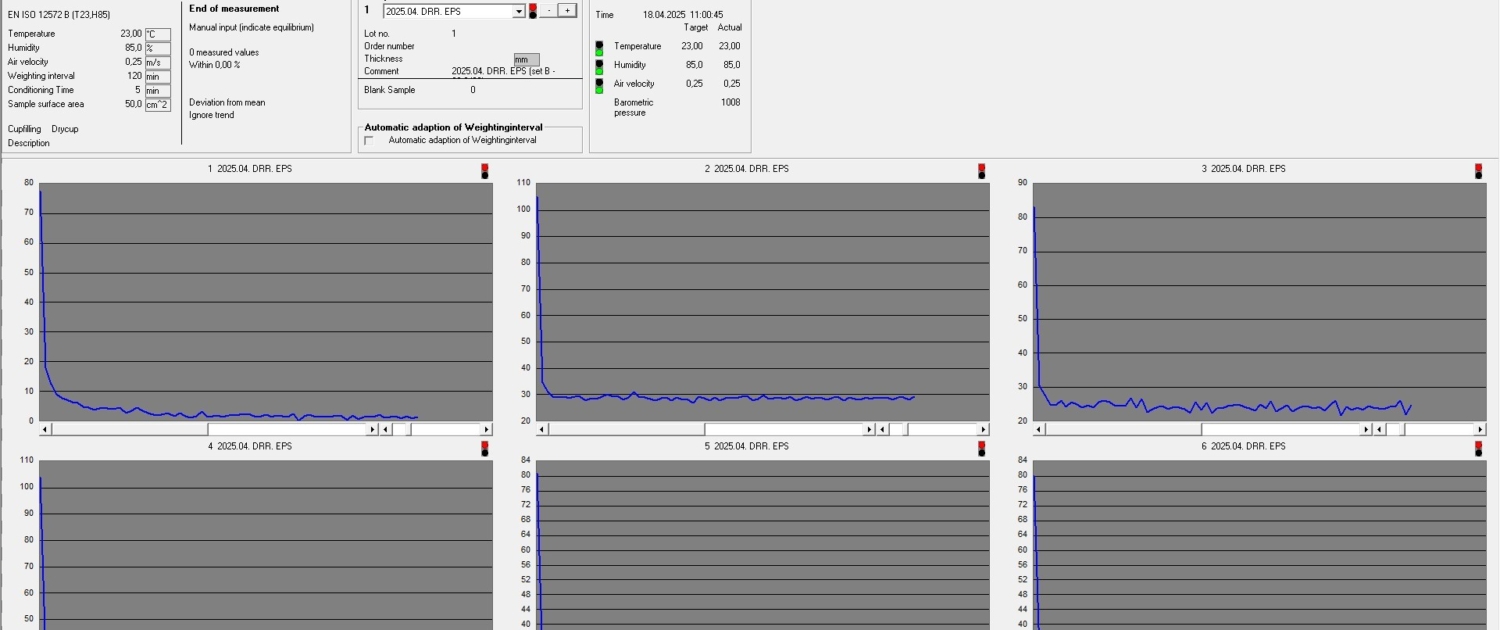Click the status light above chart 1
Image resolution: width=1500 pixels, height=630 pixels.
pos(485,171)
